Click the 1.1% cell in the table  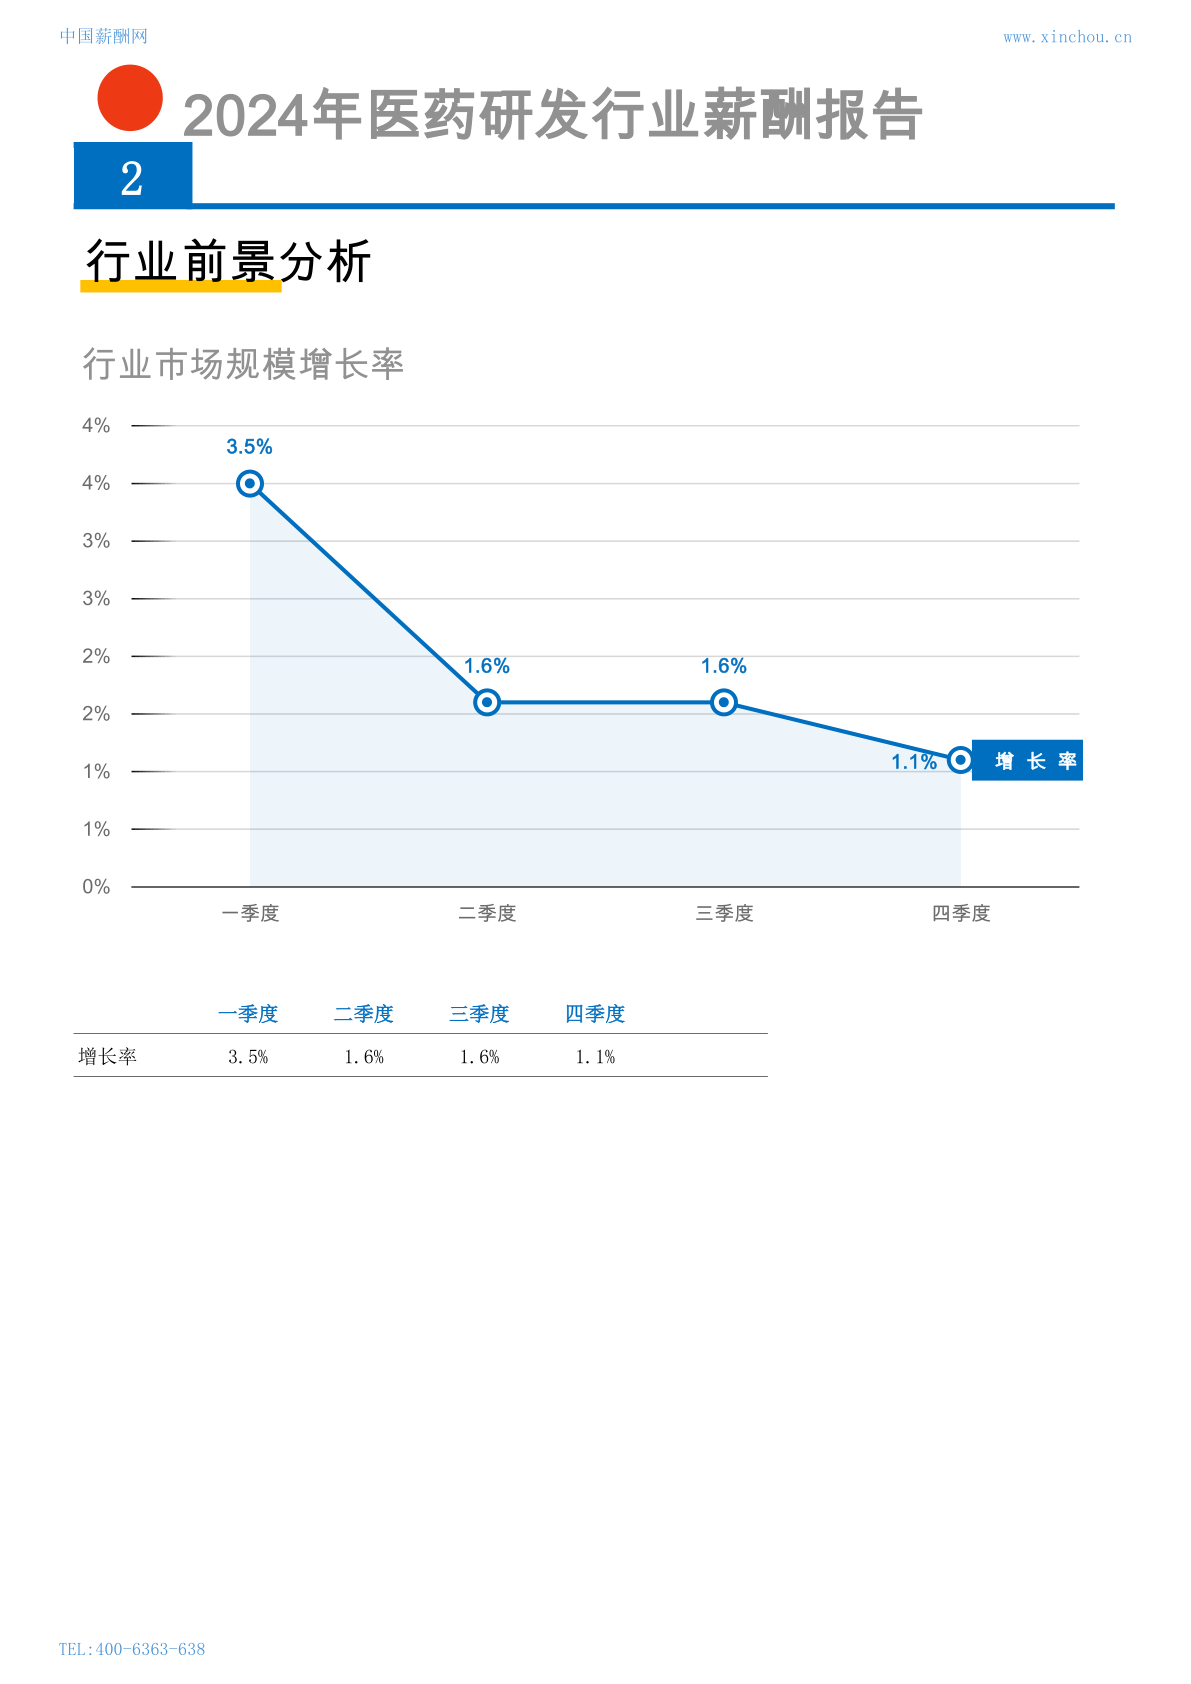pyautogui.click(x=595, y=1057)
